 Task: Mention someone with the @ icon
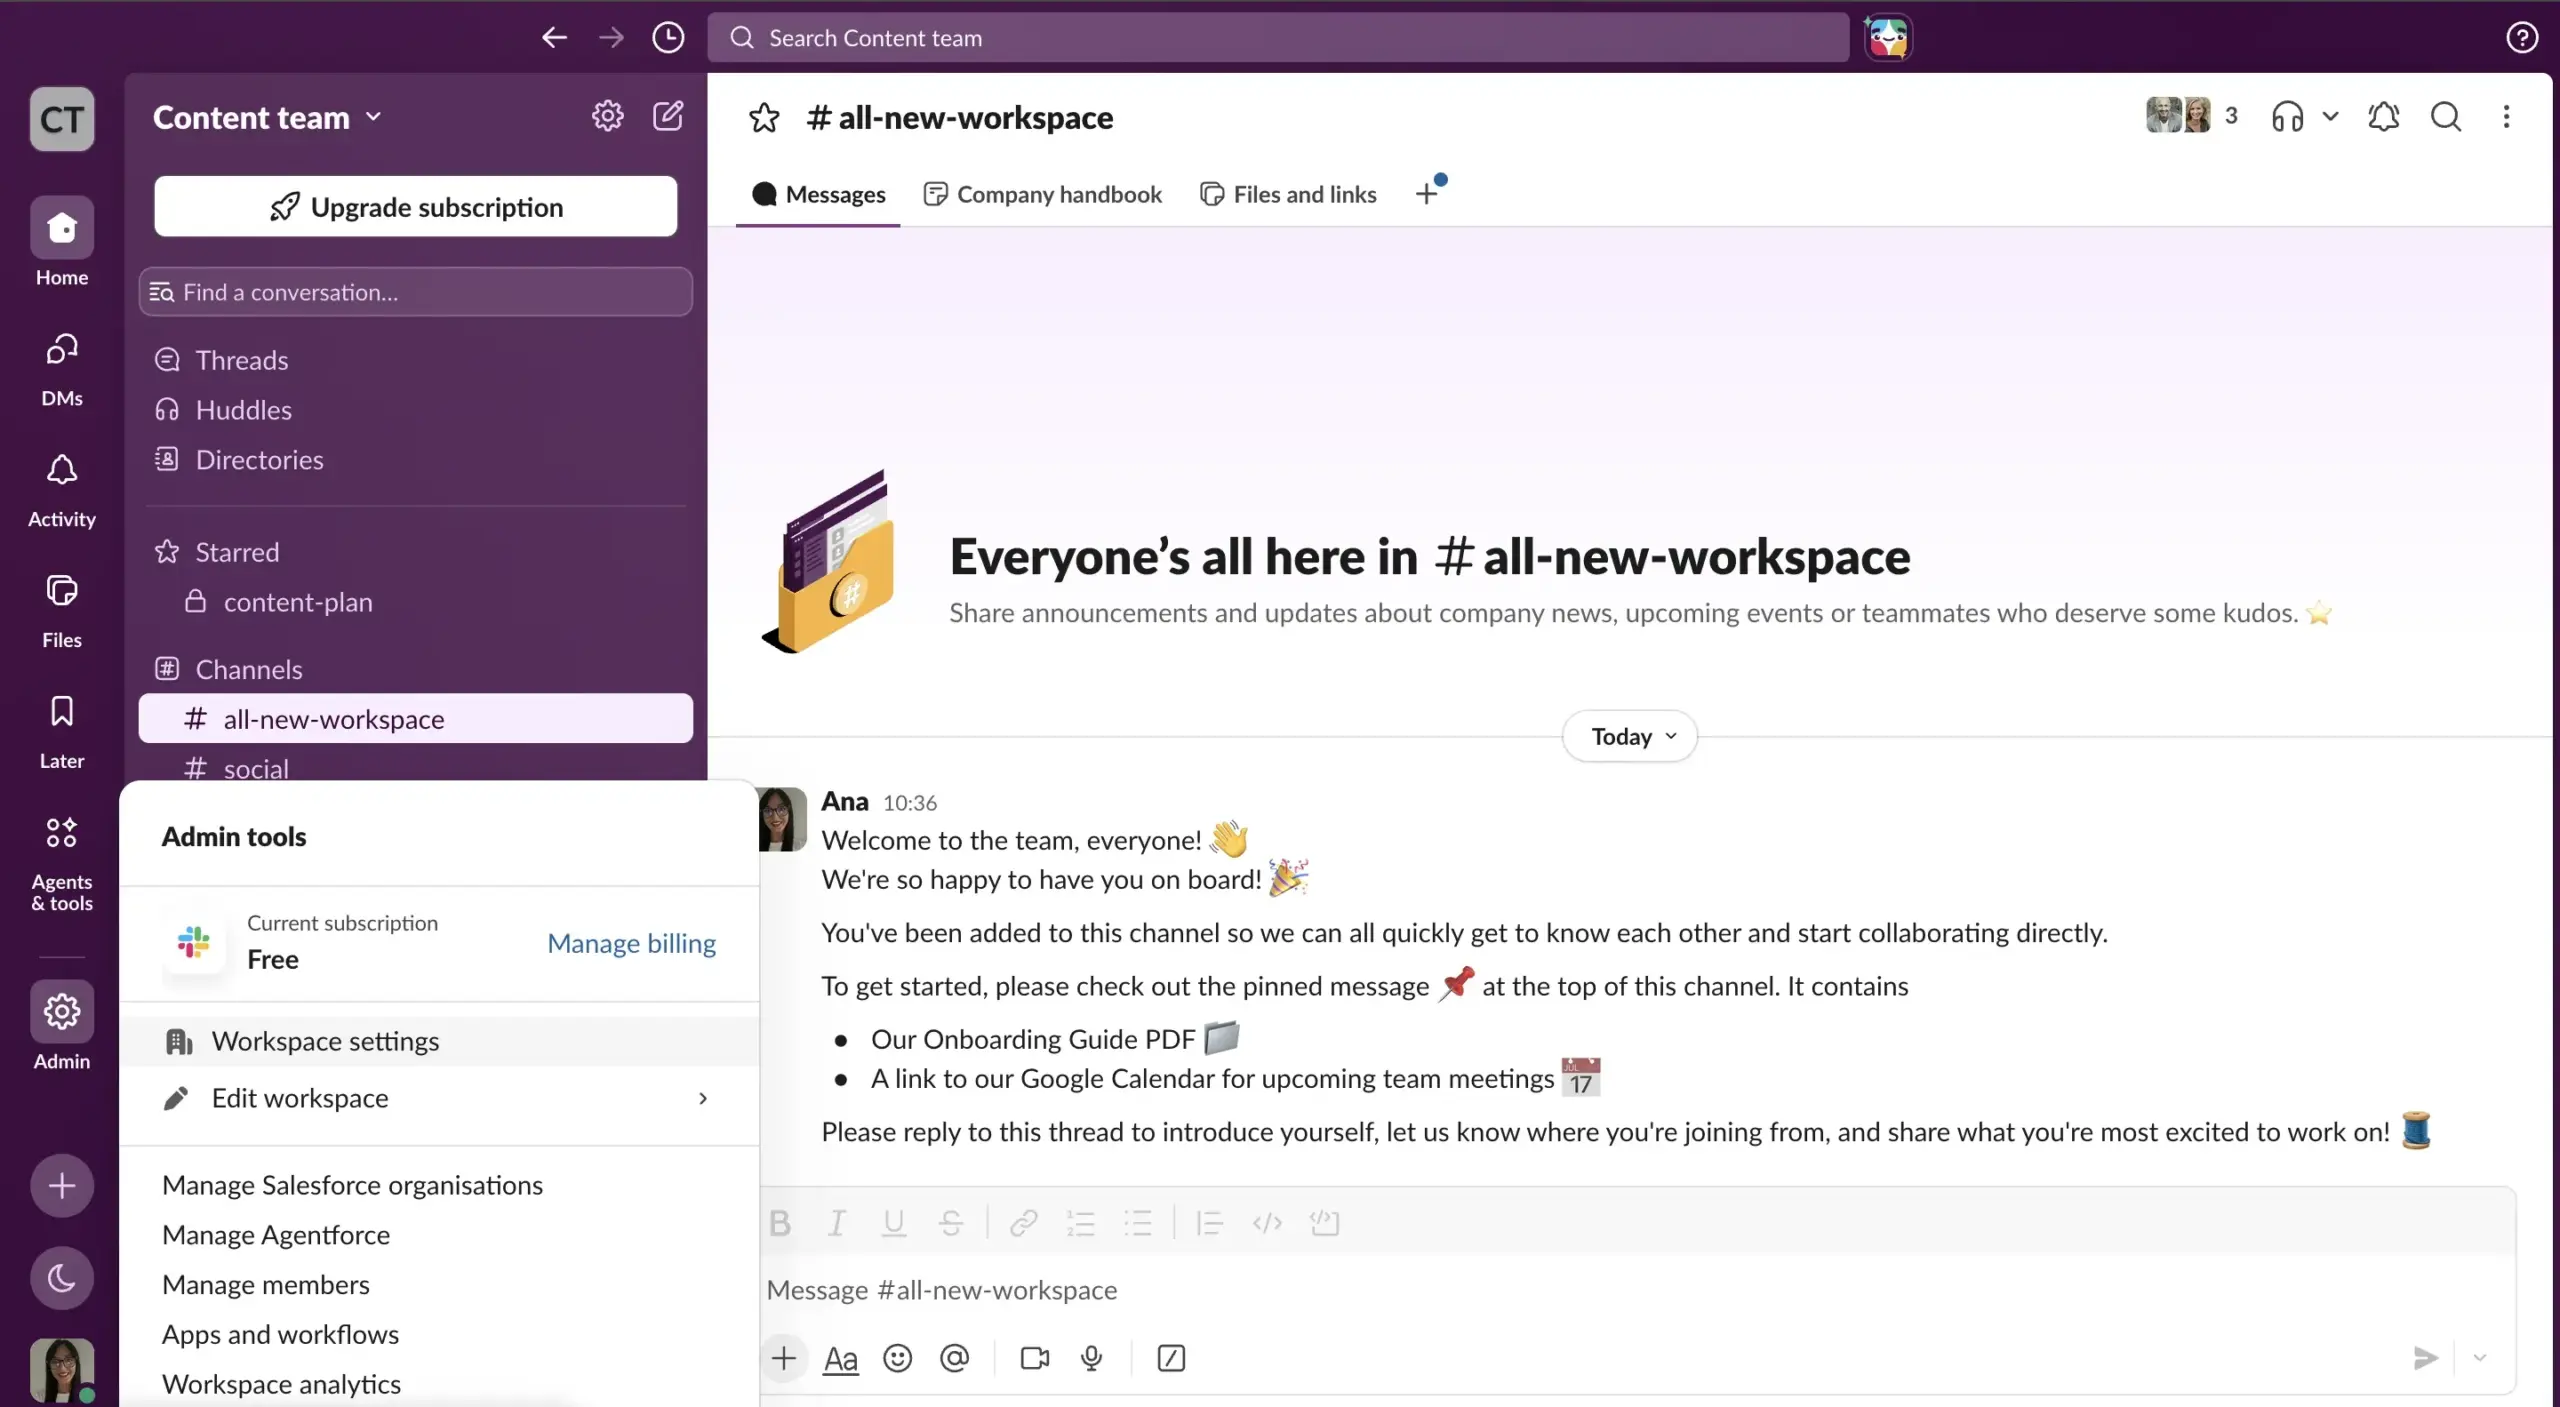click(x=954, y=1358)
